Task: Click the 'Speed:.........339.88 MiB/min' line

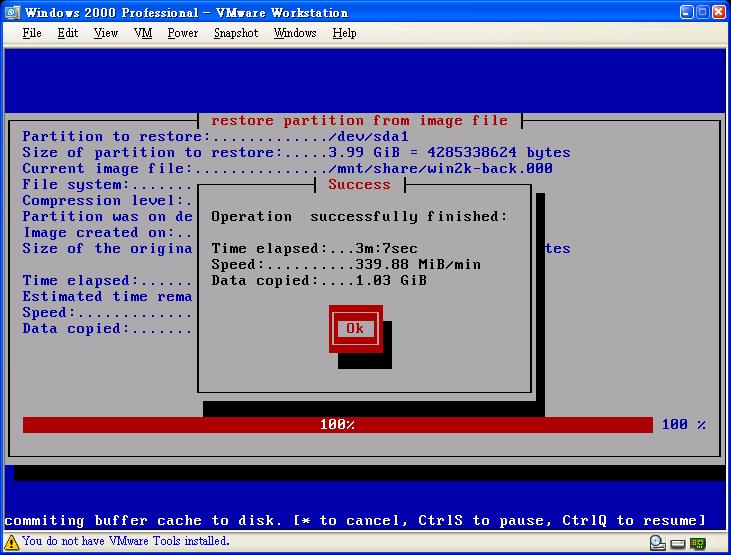Action: [x=345, y=264]
